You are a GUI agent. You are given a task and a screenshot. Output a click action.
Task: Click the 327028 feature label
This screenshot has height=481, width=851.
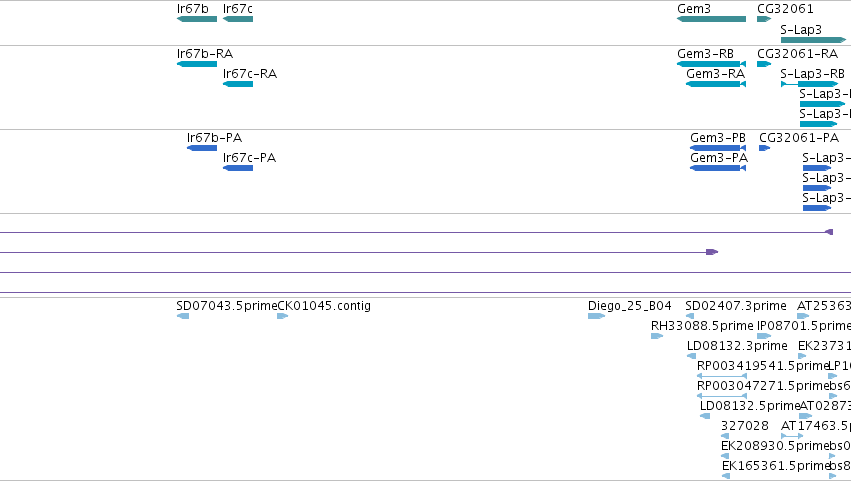[x=745, y=426]
